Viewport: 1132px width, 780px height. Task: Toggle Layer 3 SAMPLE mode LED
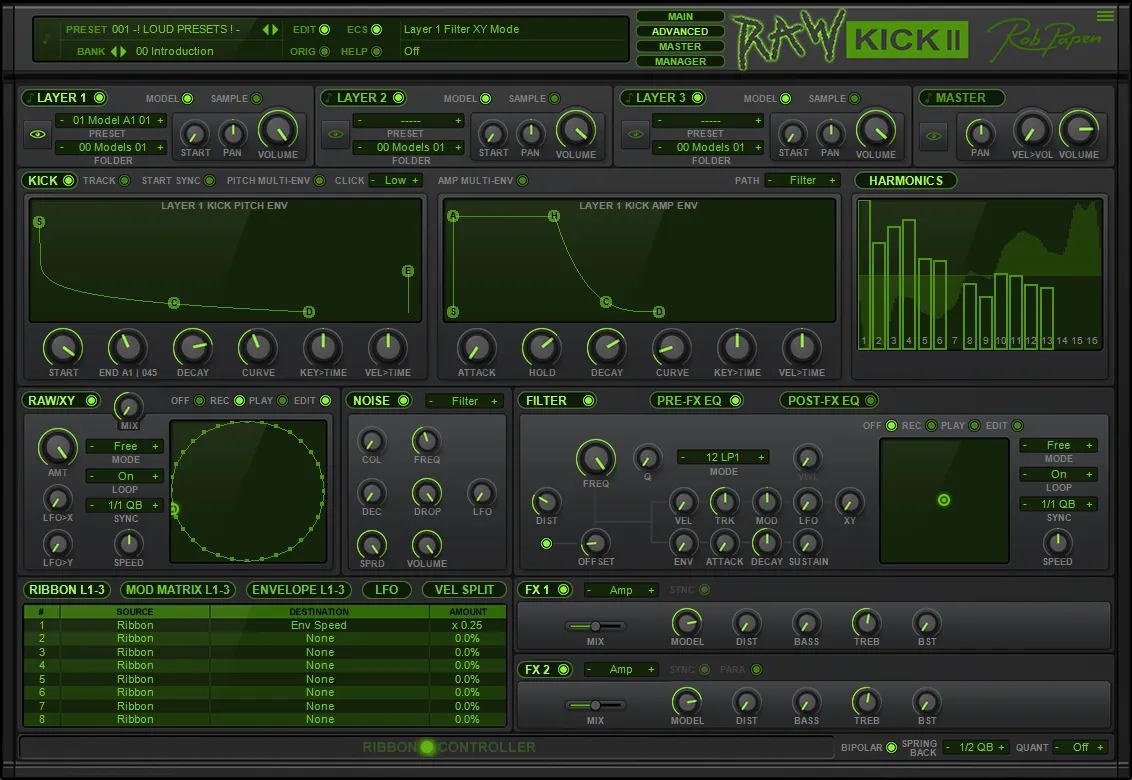[855, 98]
